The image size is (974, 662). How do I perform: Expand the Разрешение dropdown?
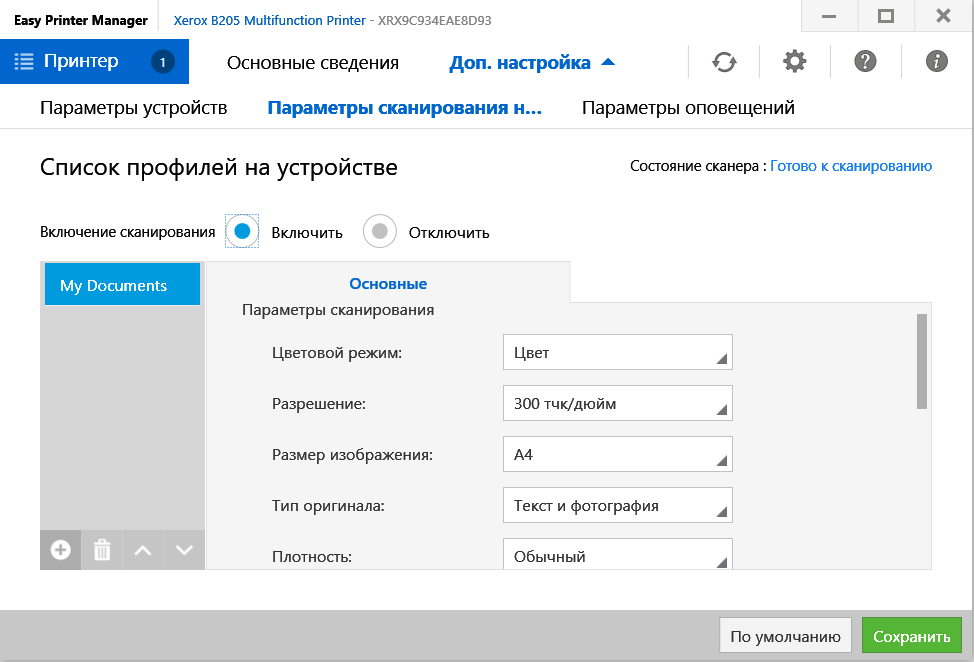(x=617, y=404)
